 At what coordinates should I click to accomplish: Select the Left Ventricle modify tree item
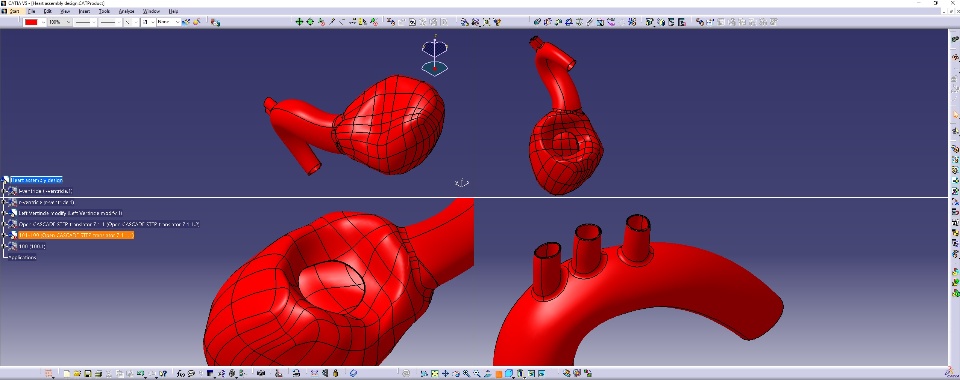tap(70, 213)
